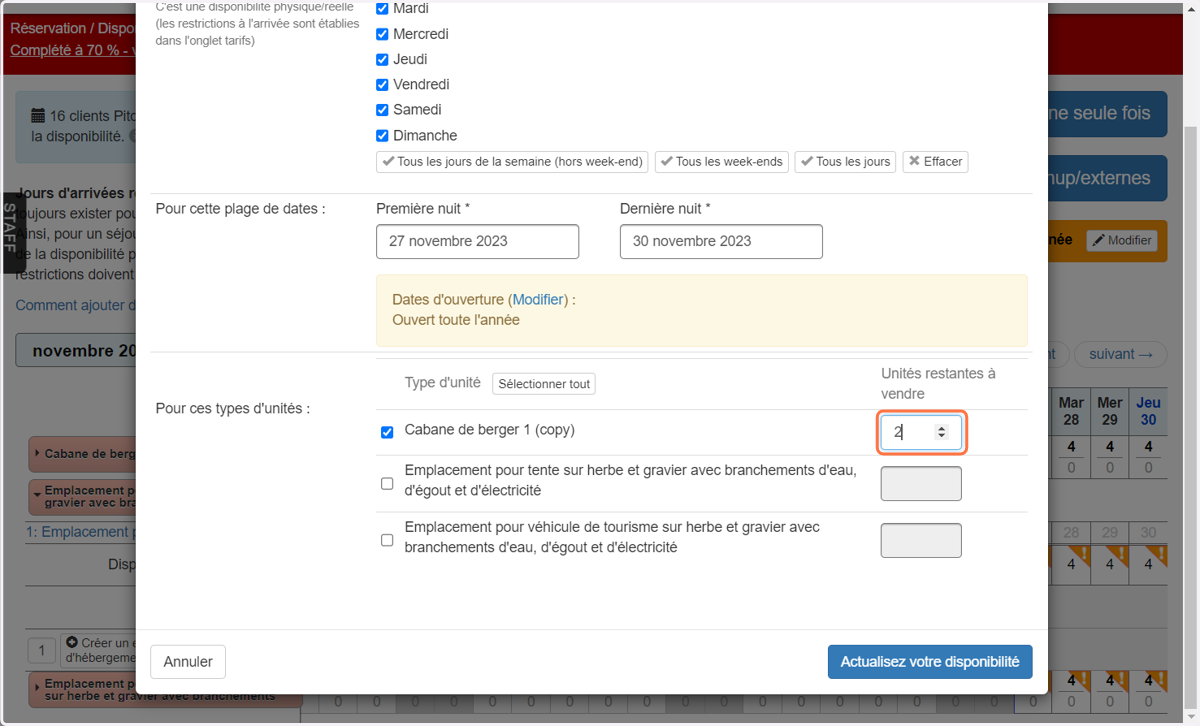Check Emplacement pour véhicule de tourisme
Viewport: 1200px width, 726px height.
pos(387,540)
